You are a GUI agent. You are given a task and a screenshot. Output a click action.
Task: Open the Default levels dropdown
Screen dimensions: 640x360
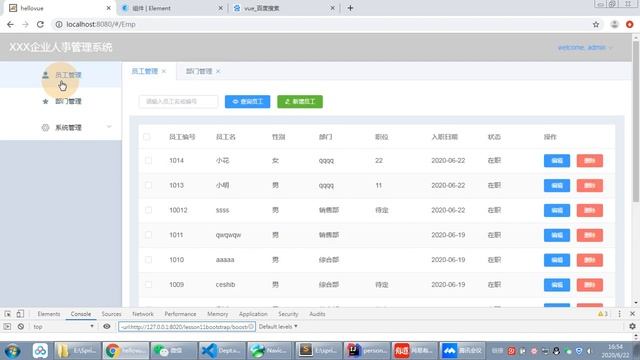coord(278,327)
